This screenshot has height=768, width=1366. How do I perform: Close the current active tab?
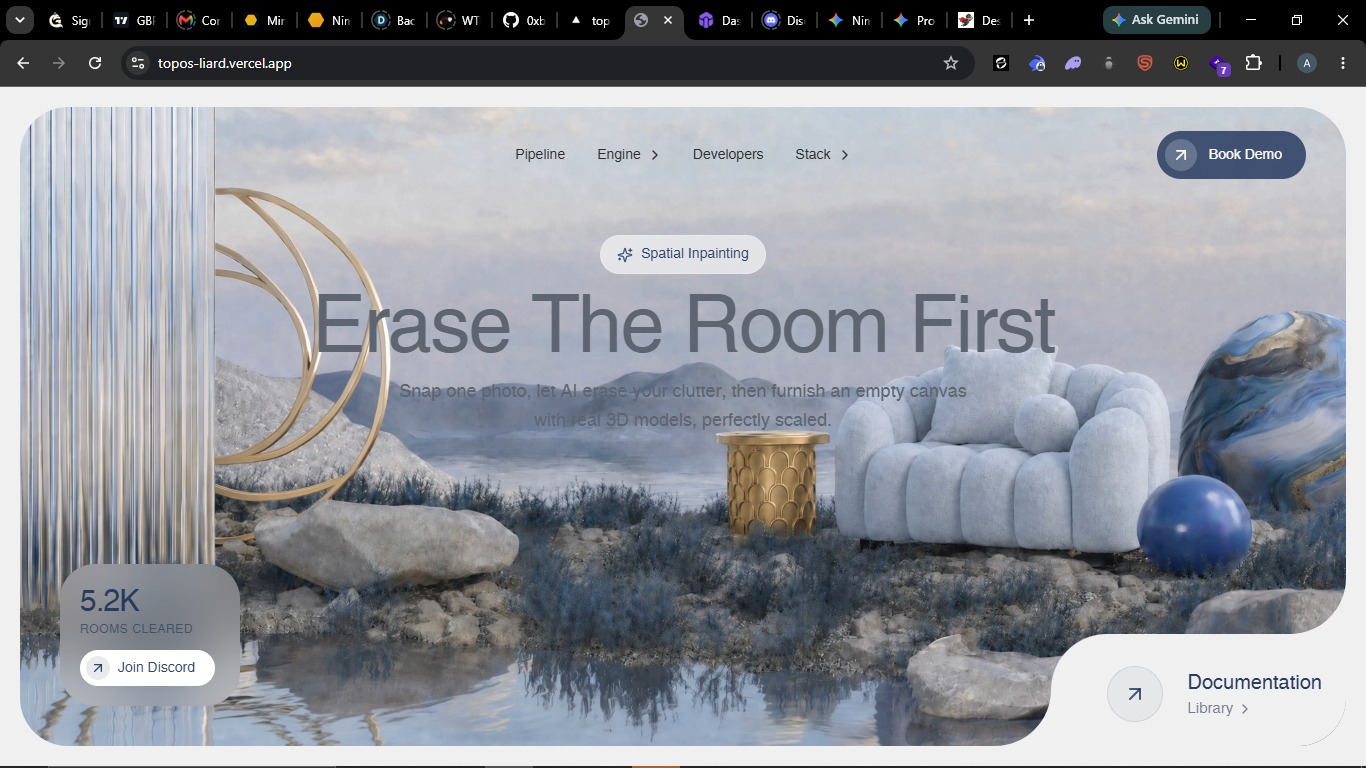(x=668, y=20)
